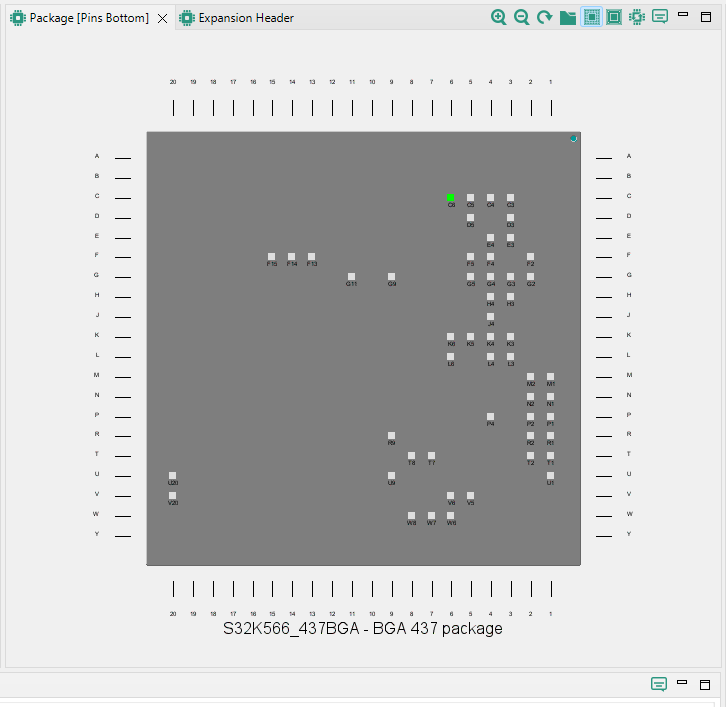Image resolution: width=726 pixels, height=707 pixels.
Task: Select pin M1
Action: pyautogui.click(x=551, y=376)
